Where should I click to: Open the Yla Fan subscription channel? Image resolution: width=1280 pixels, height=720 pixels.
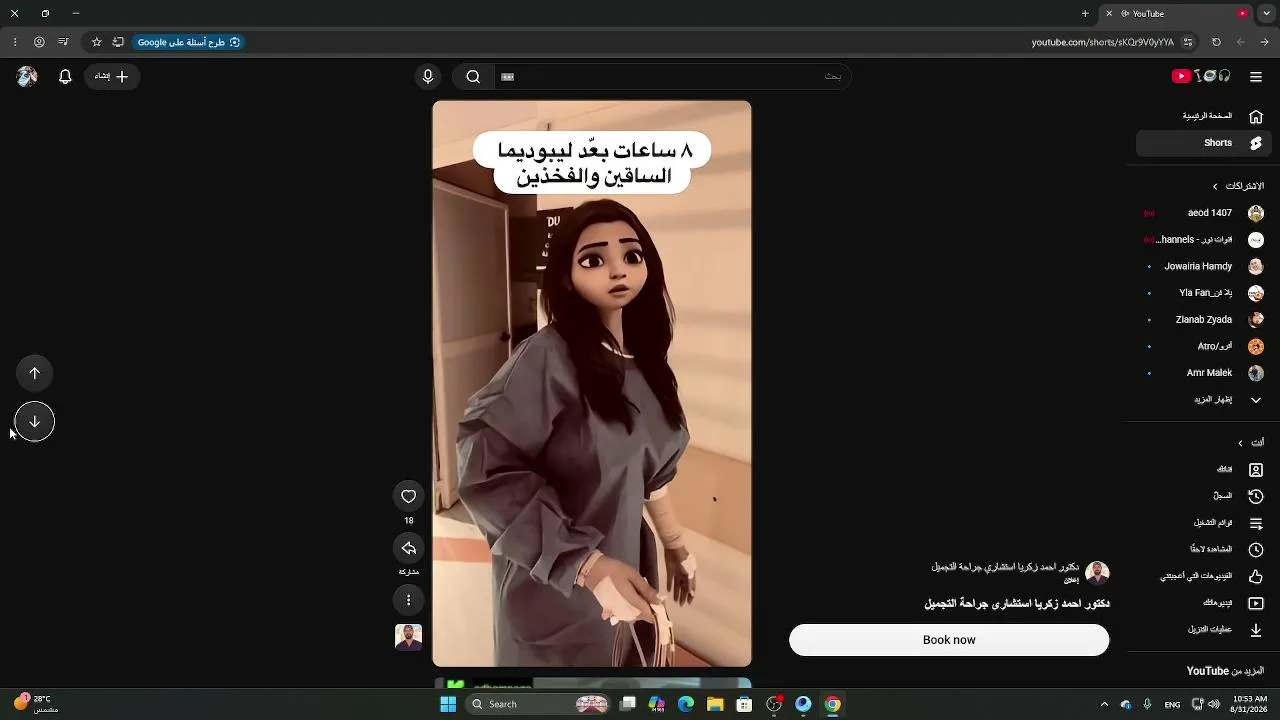coord(1204,293)
